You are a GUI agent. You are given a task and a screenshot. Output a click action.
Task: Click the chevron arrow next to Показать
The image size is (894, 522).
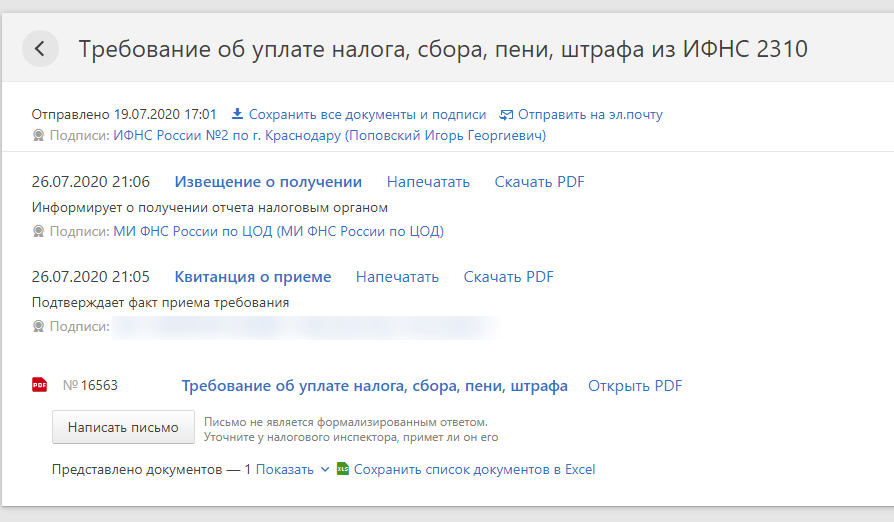[x=324, y=469]
